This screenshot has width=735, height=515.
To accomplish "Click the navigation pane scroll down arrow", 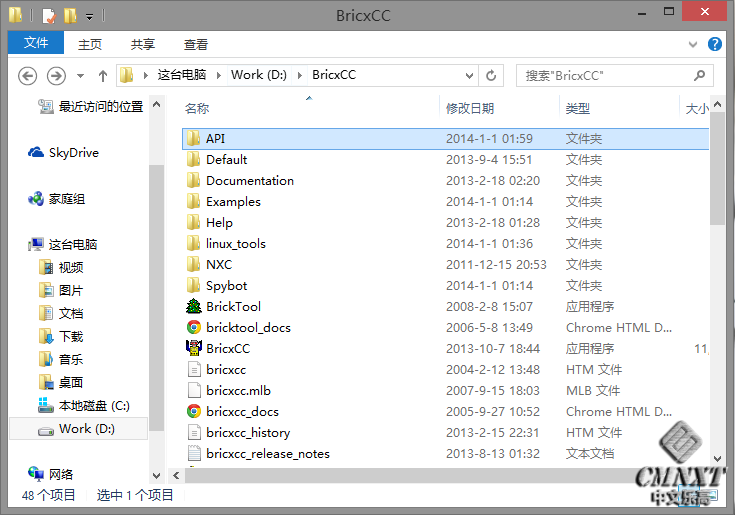I will pos(157,475).
